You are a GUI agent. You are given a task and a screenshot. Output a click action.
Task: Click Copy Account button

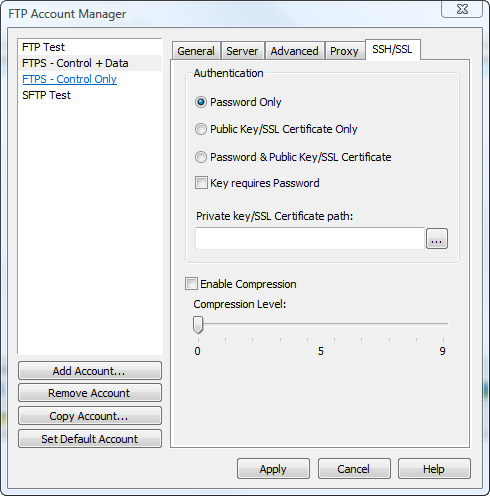pyautogui.click(x=90, y=416)
